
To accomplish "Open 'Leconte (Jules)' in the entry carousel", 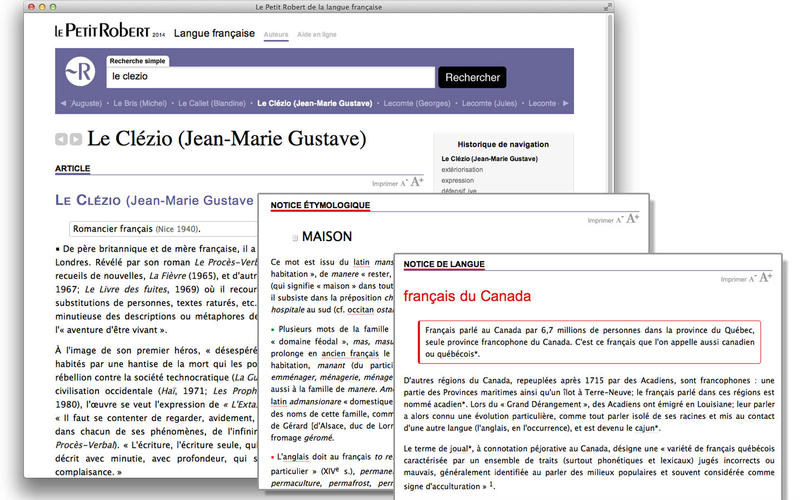I will pyautogui.click(x=489, y=103).
